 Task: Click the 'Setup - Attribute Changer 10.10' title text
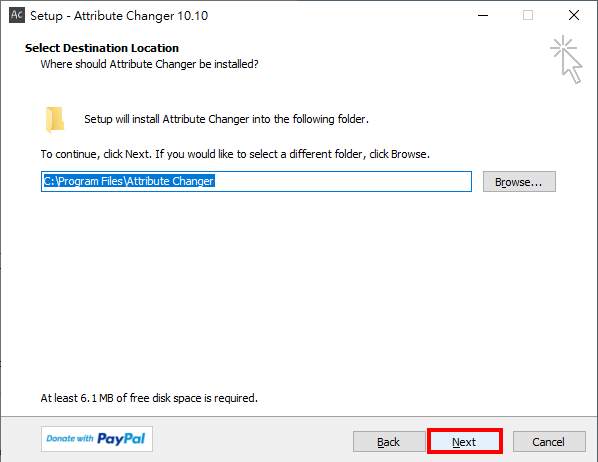[x=119, y=16]
